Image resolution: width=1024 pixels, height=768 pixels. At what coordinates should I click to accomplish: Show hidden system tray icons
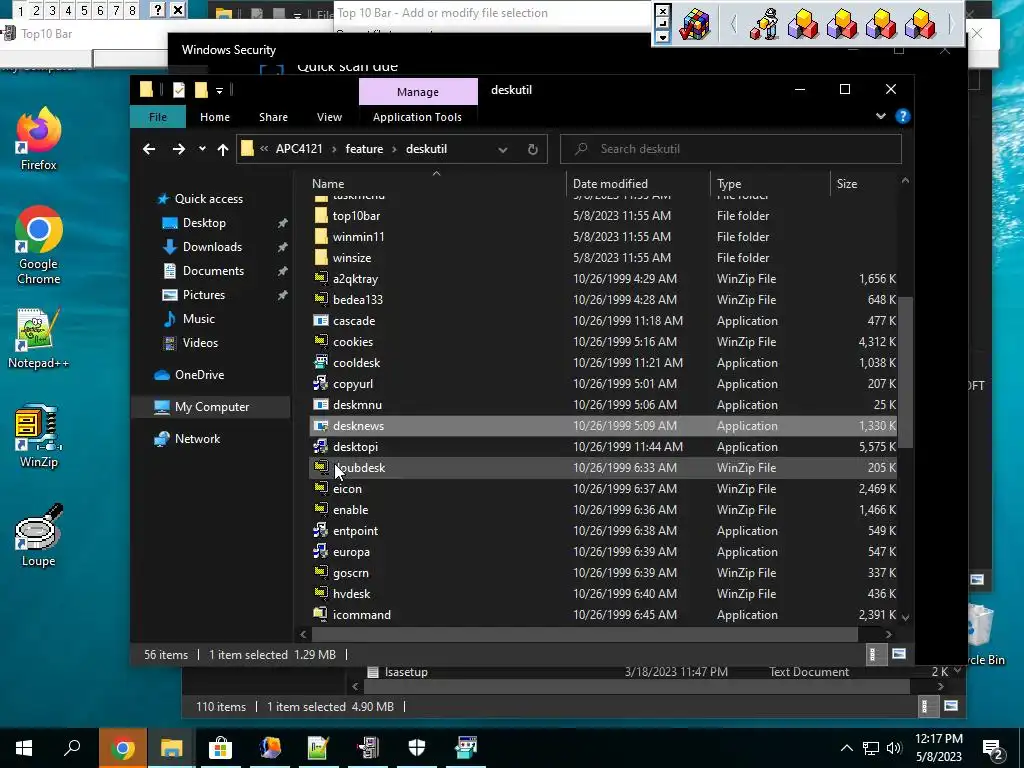point(846,748)
